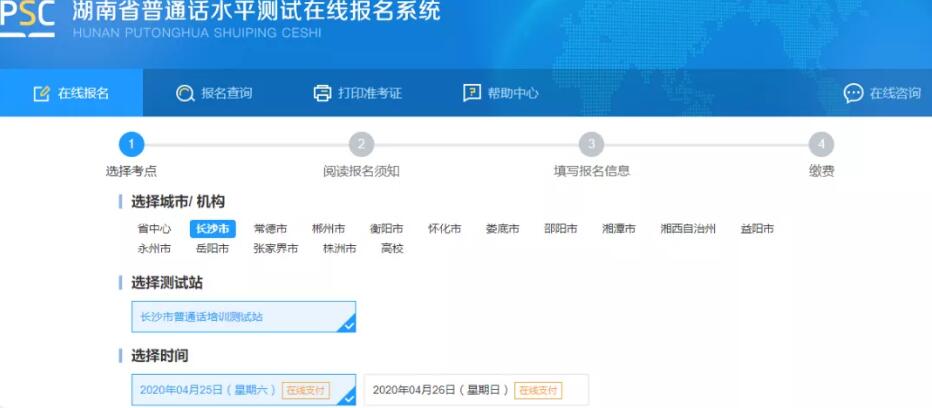Open the 帮助中心 tab

click(501, 93)
